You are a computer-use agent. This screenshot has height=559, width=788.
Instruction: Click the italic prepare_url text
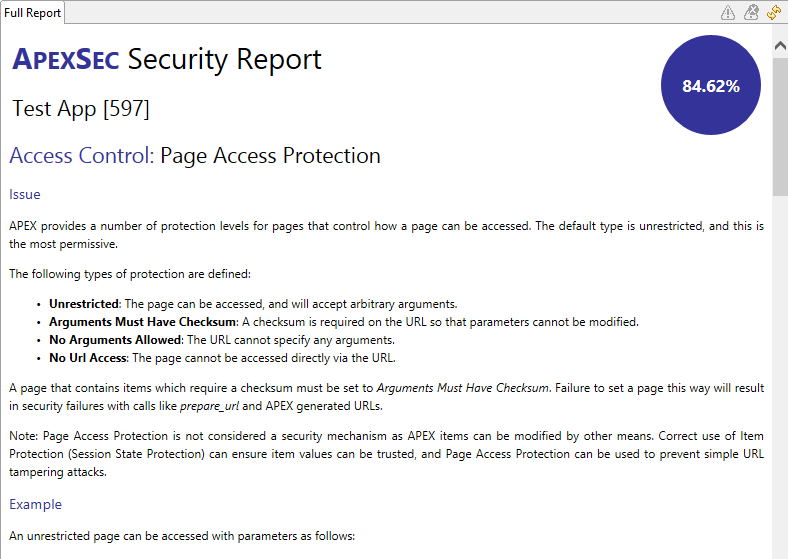(210, 406)
